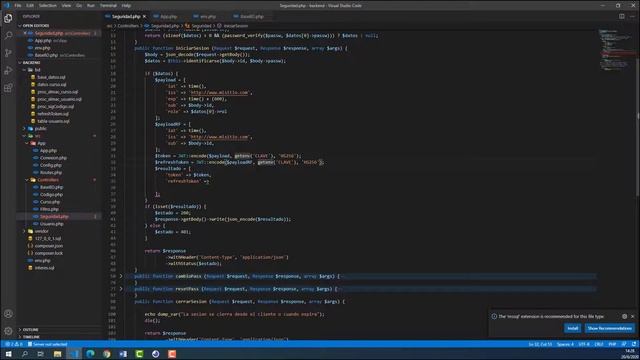640x360 pixels.
Task: Open Google Chrome from taskbar
Action: point(107,354)
